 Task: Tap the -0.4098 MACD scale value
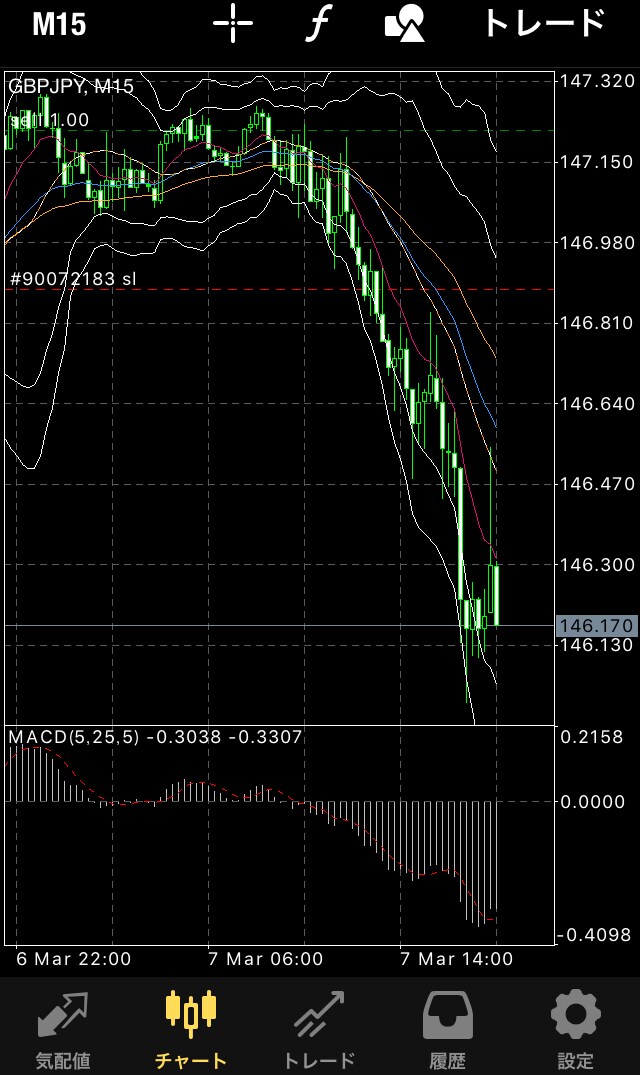(x=593, y=935)
